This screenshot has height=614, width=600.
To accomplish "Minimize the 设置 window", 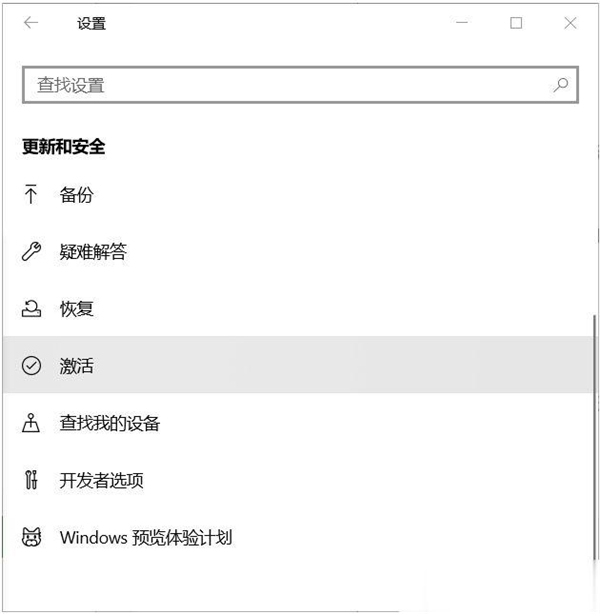I will 462,23.
